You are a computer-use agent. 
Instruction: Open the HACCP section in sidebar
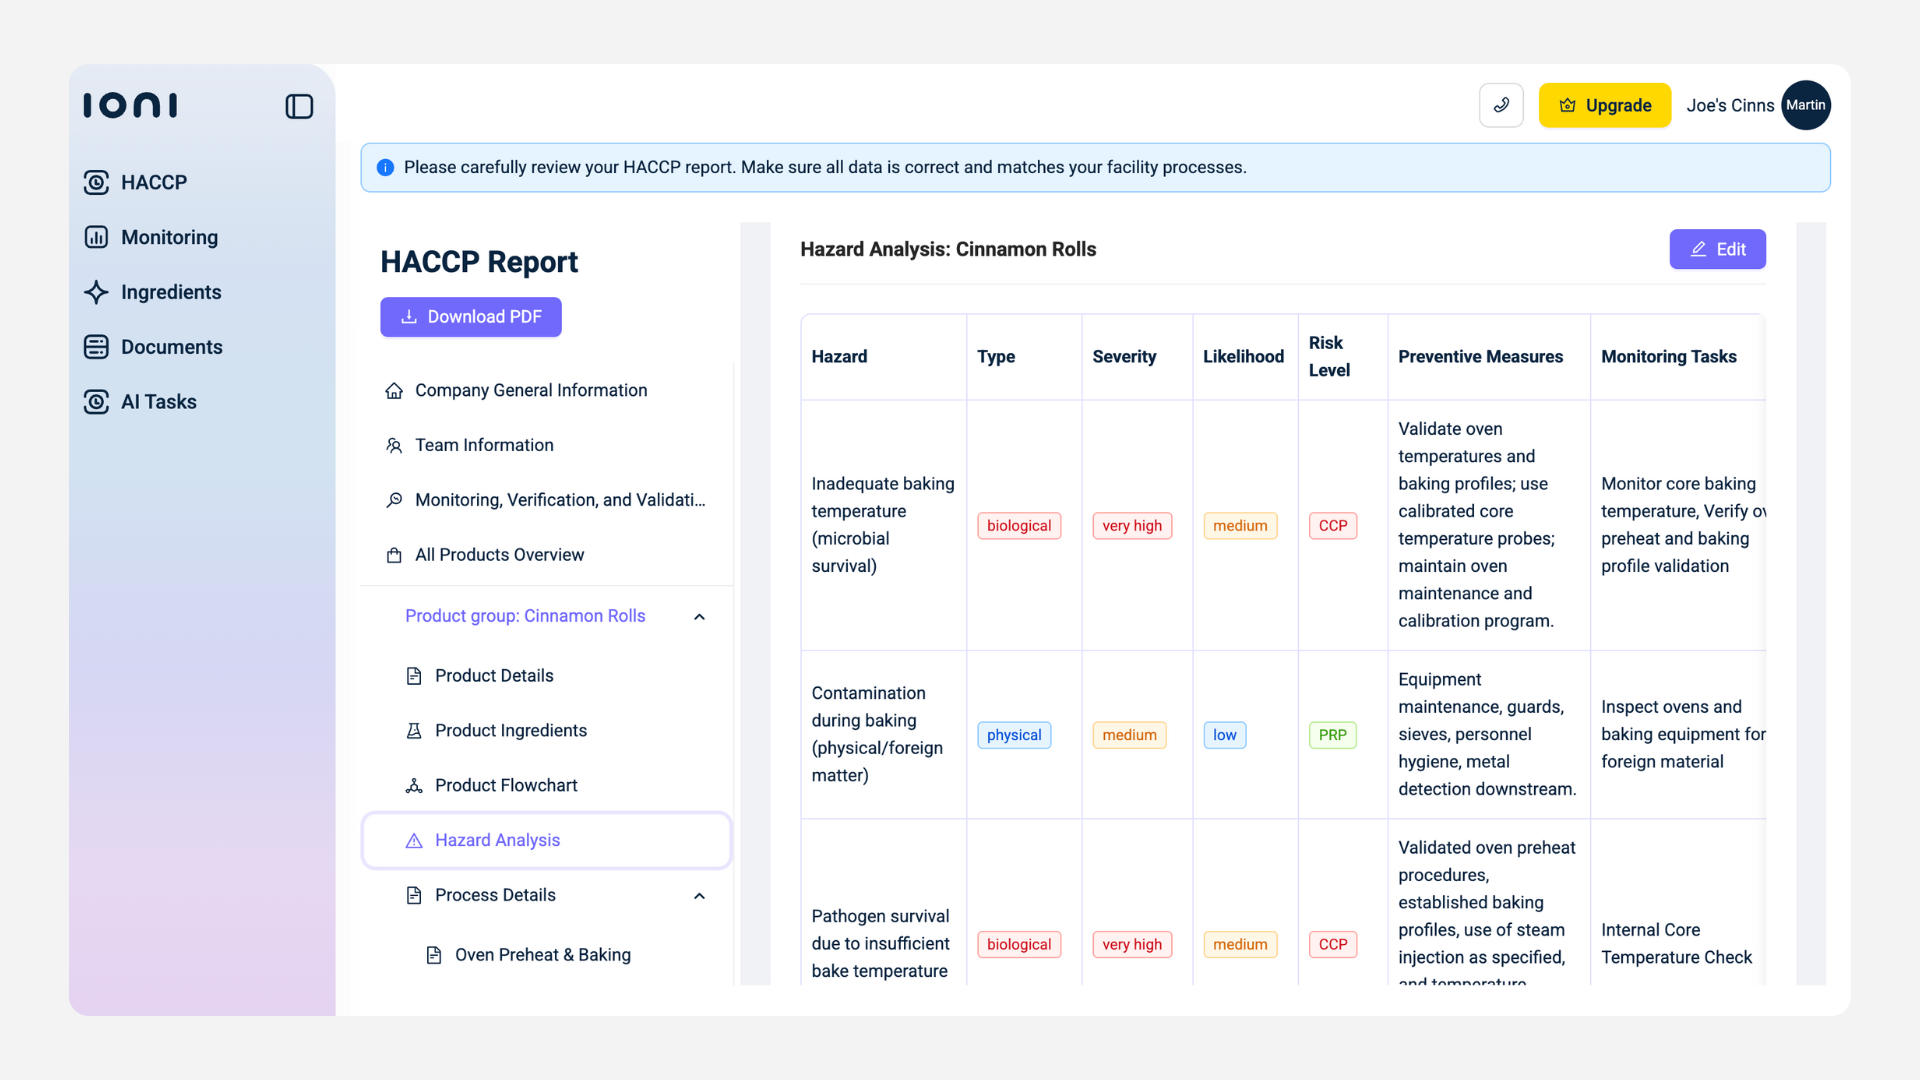(x=153, y=182)
